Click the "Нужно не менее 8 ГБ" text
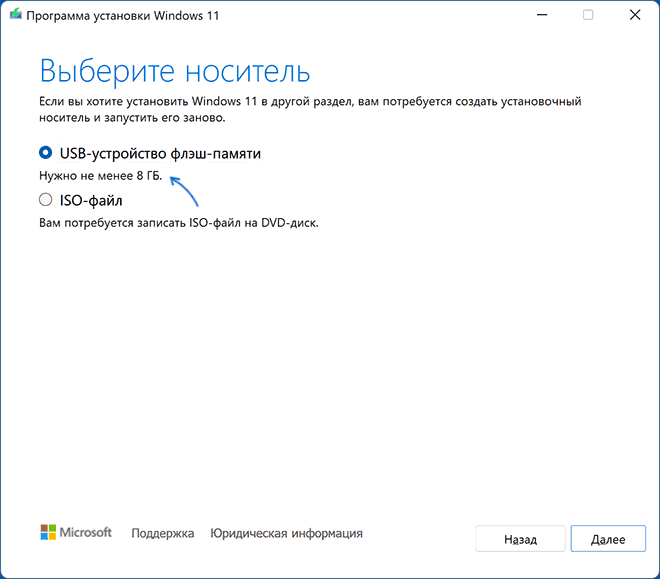The width and height of the screenshot is (660, 579). pyautogui.click(x=99, y=177)
